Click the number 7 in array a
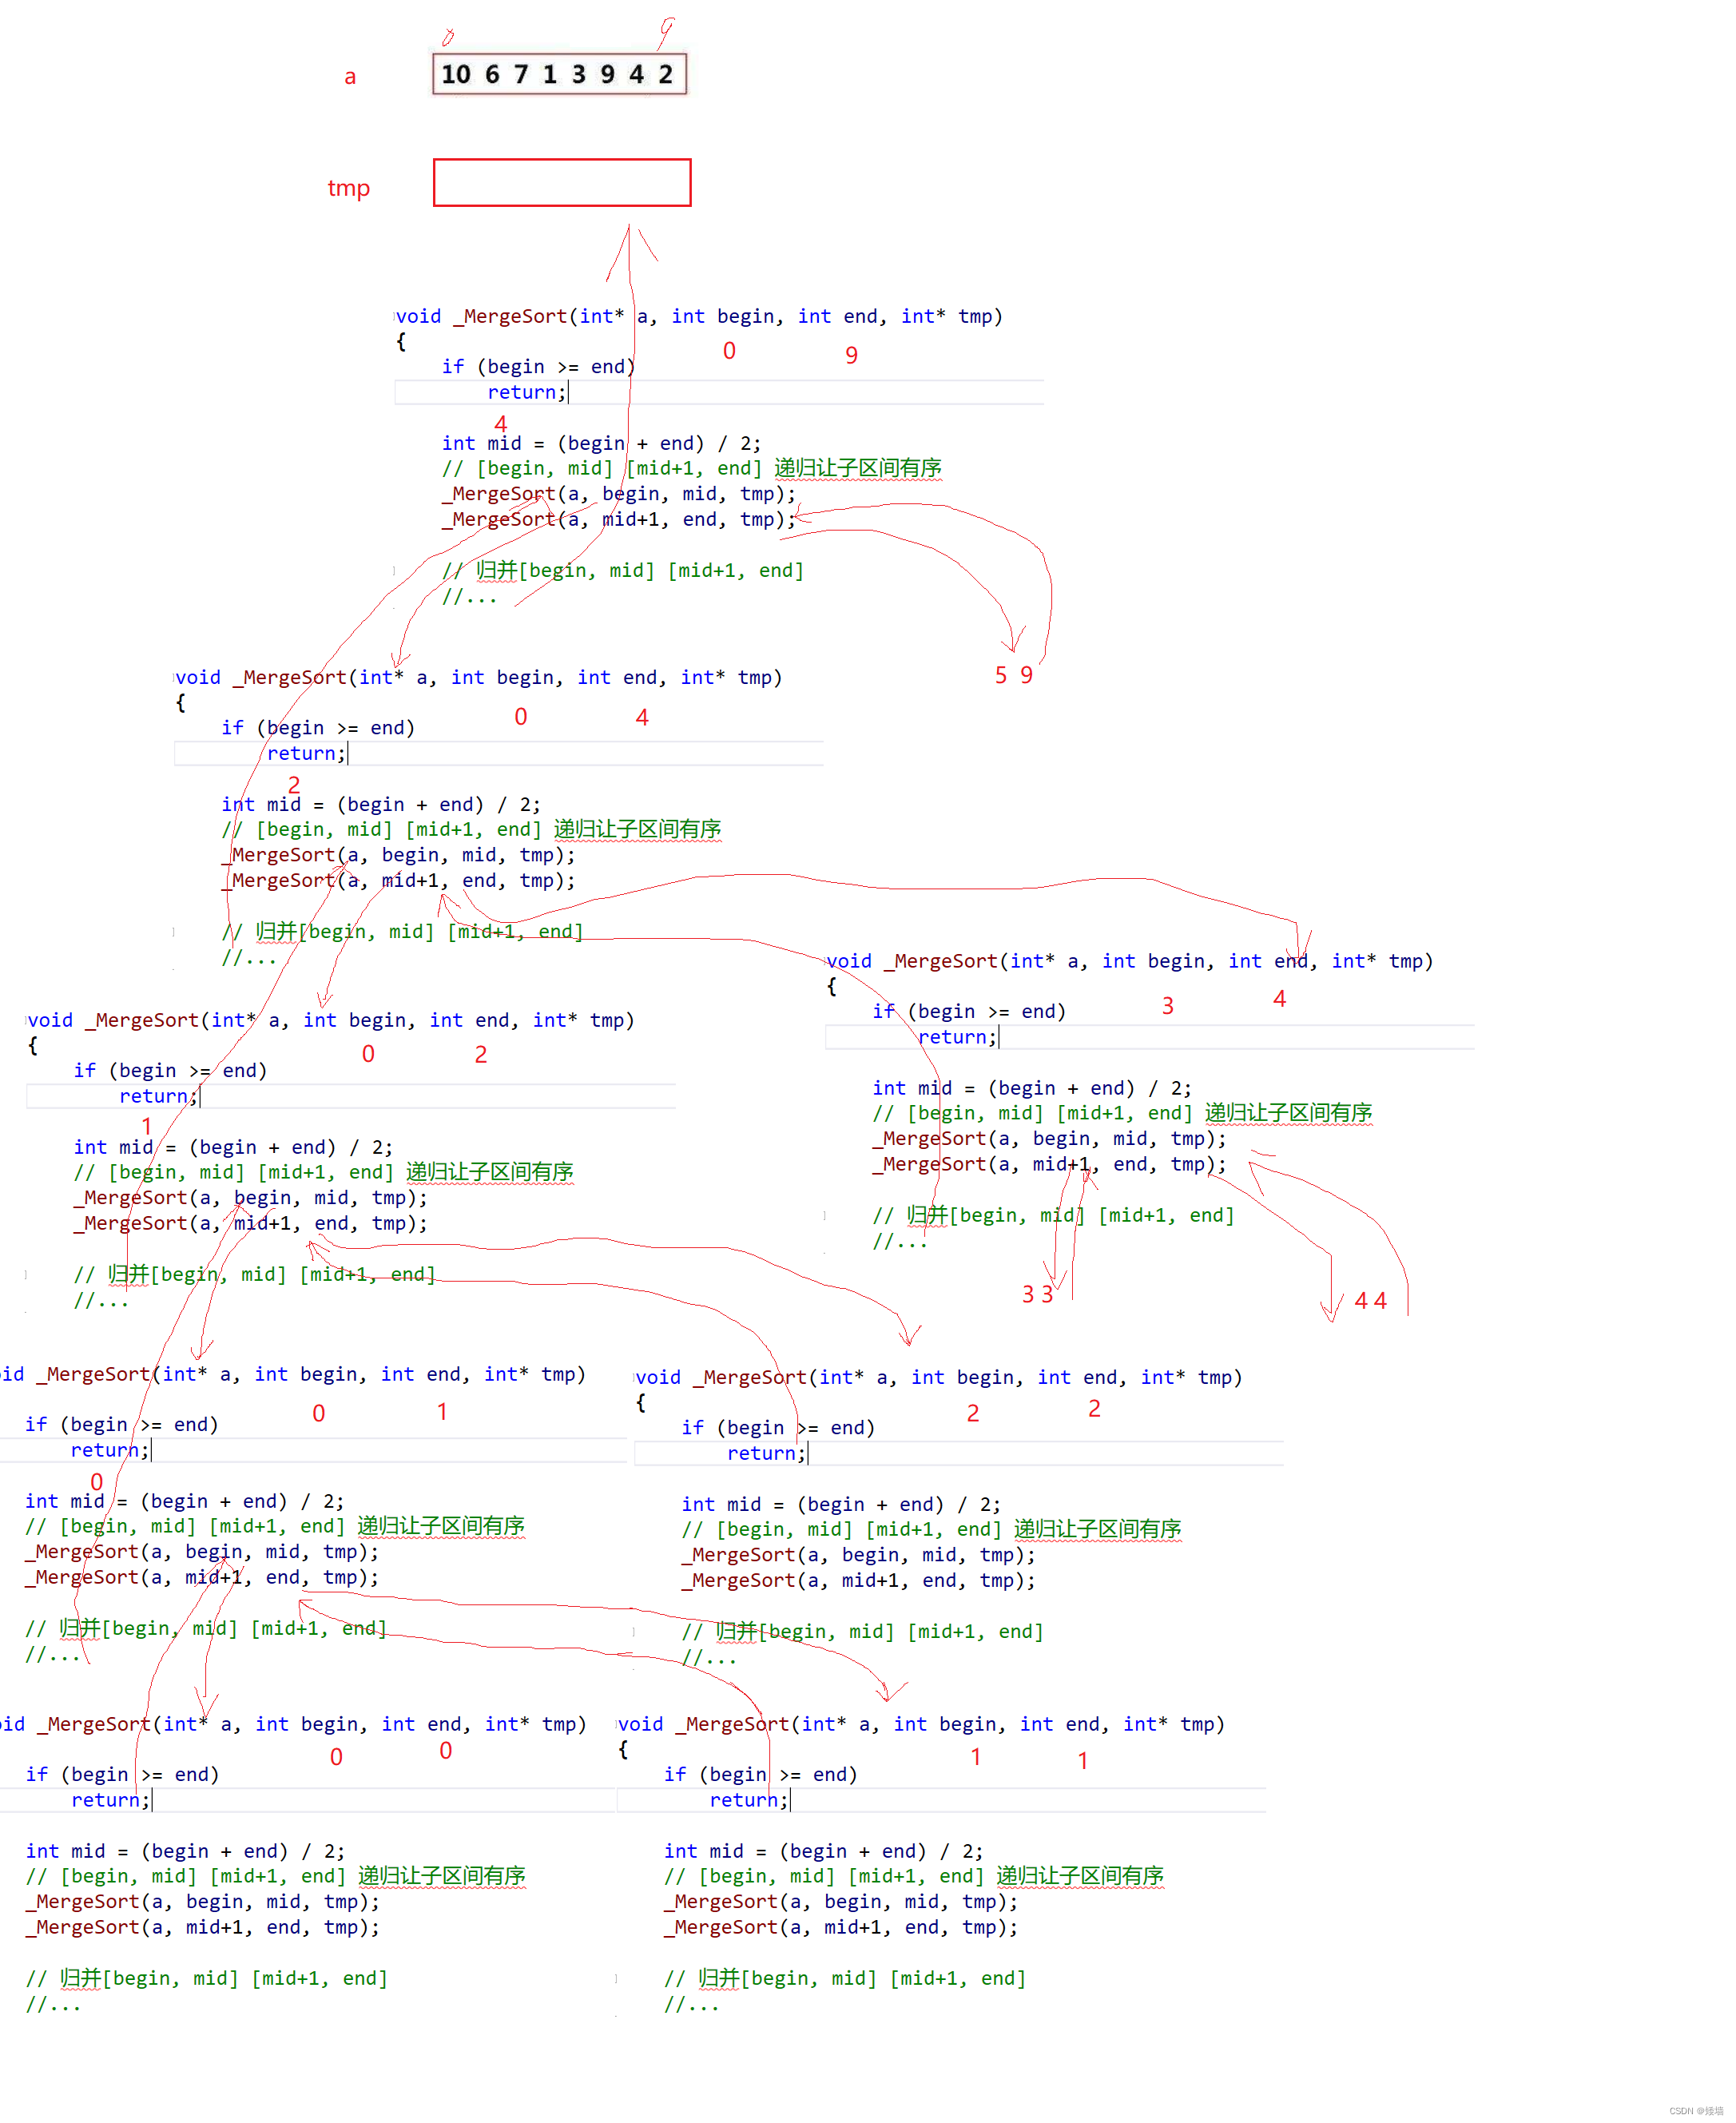 point(521,74)
